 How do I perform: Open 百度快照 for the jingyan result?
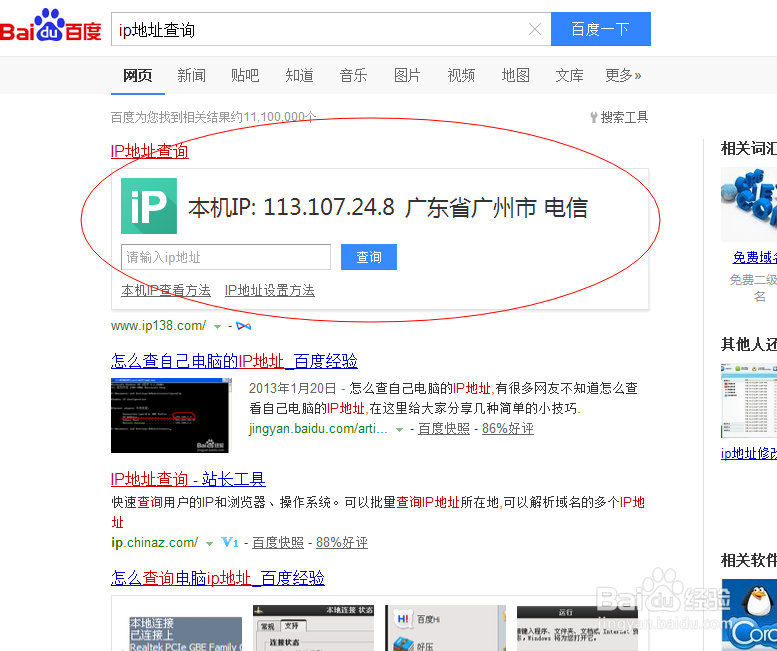[x=444, y=429]
